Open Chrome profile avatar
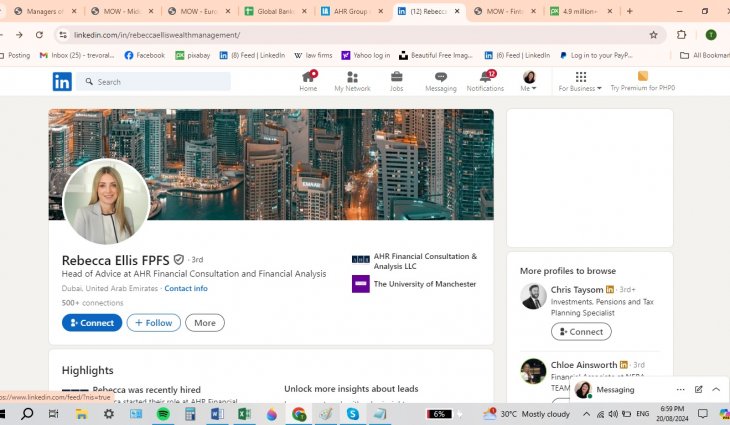Viewport: 730px width, 425px height. (710, 34)
